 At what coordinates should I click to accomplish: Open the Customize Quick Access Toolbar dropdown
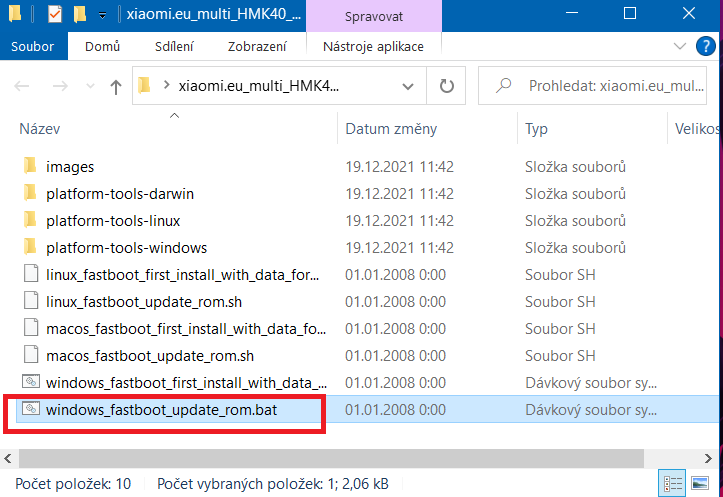tap(102, 15)
